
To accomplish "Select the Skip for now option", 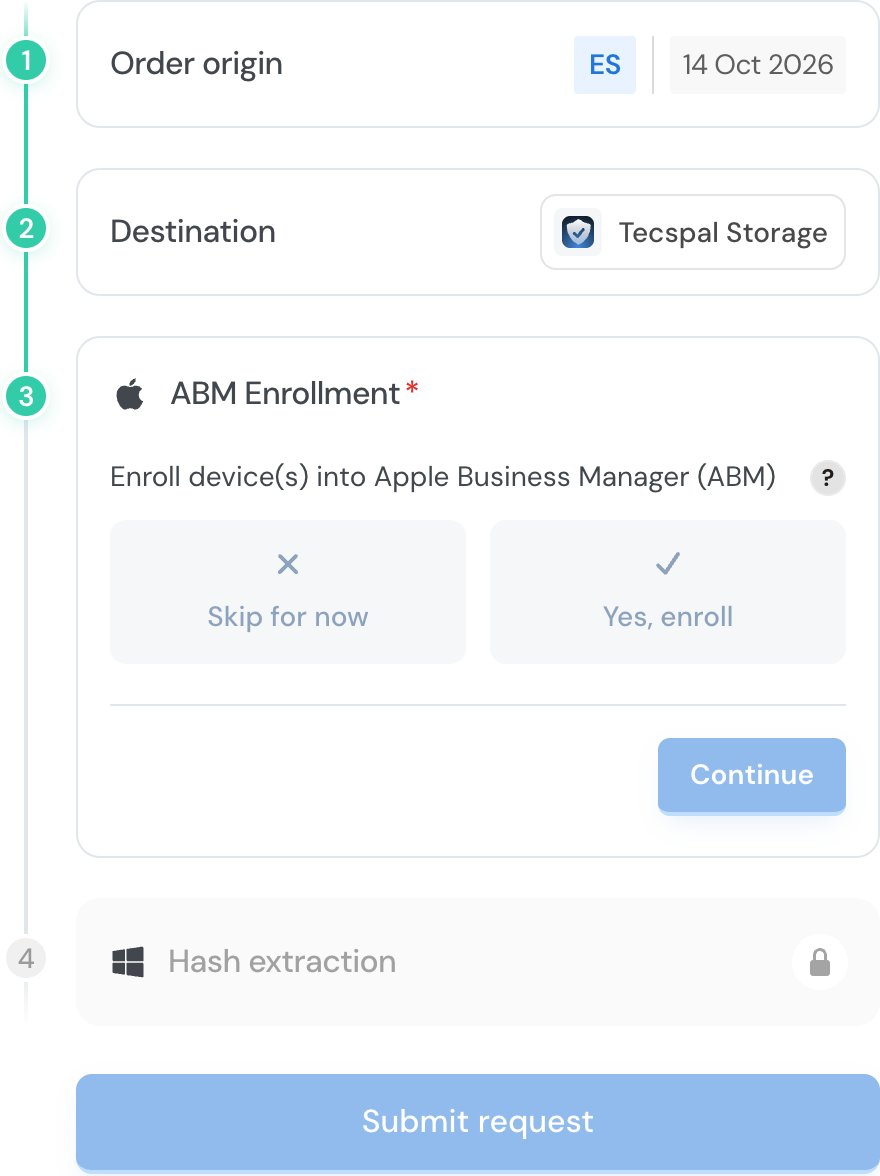I will [288, 592].
